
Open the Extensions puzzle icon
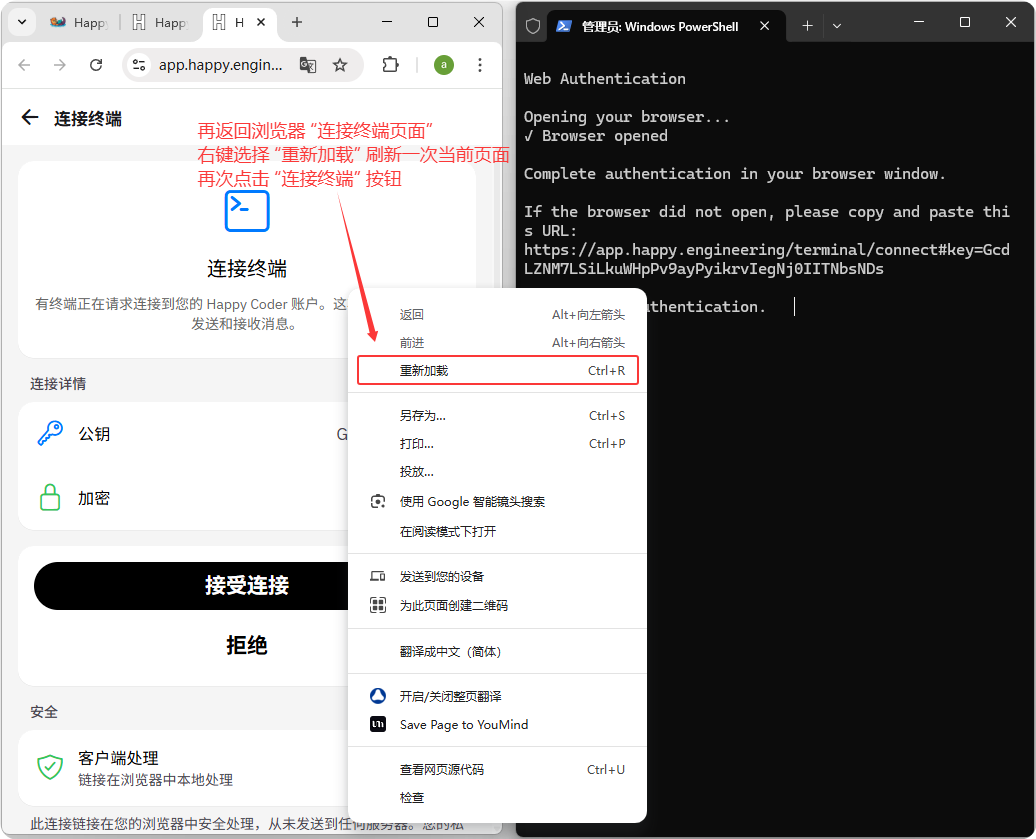(391, 65)
